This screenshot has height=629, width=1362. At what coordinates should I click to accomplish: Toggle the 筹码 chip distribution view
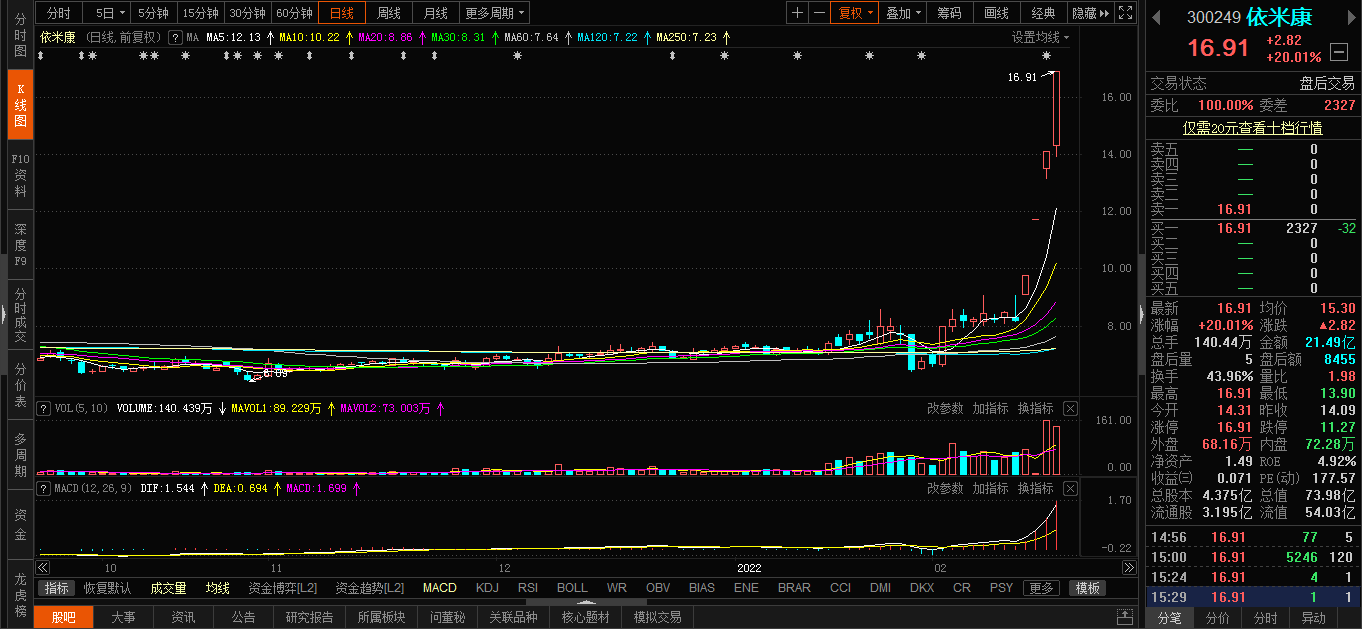pos(949,13)
